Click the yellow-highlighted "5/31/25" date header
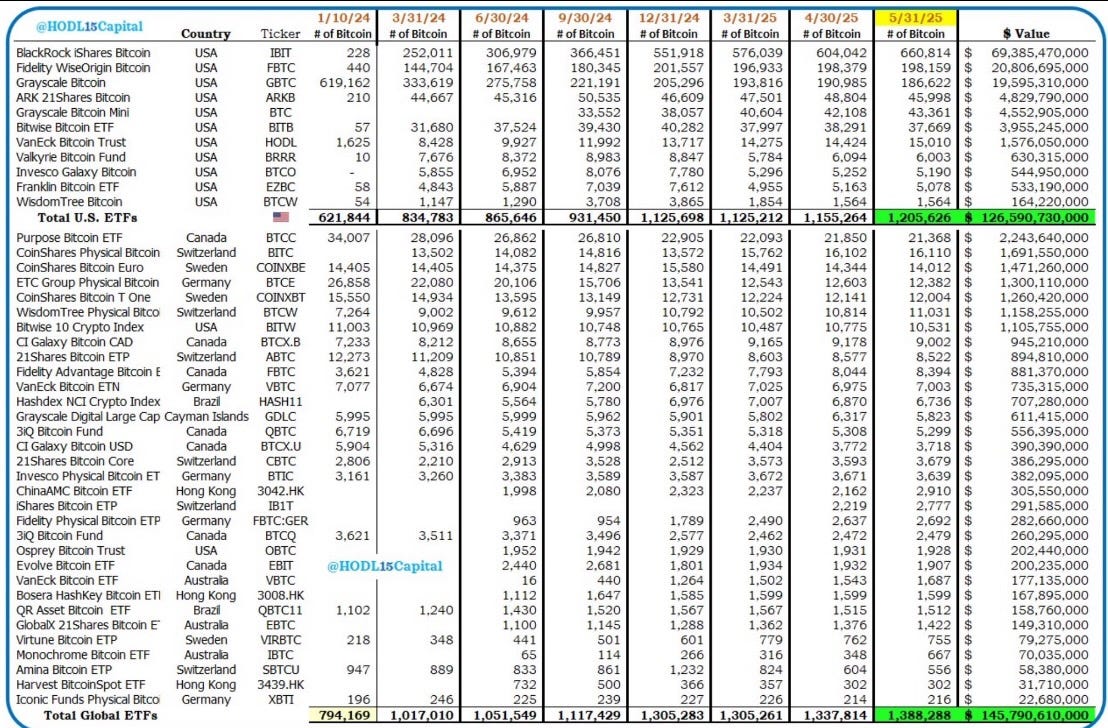 pos(916,18)
